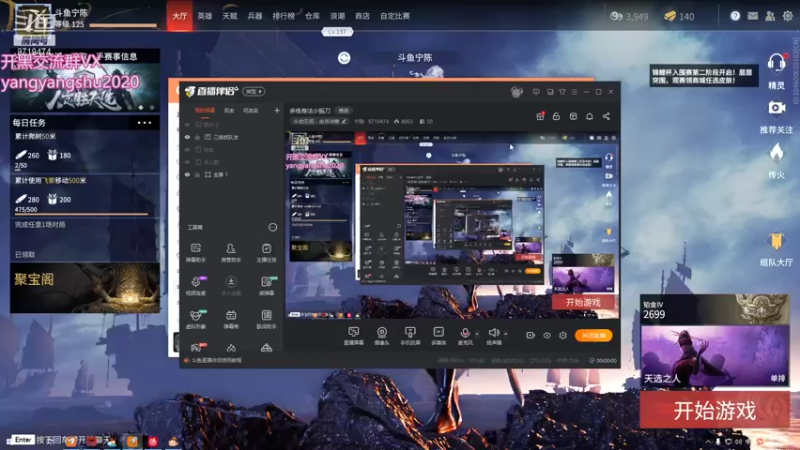Click the player level experience bar

pyautogui.click(x=122, y=25)
